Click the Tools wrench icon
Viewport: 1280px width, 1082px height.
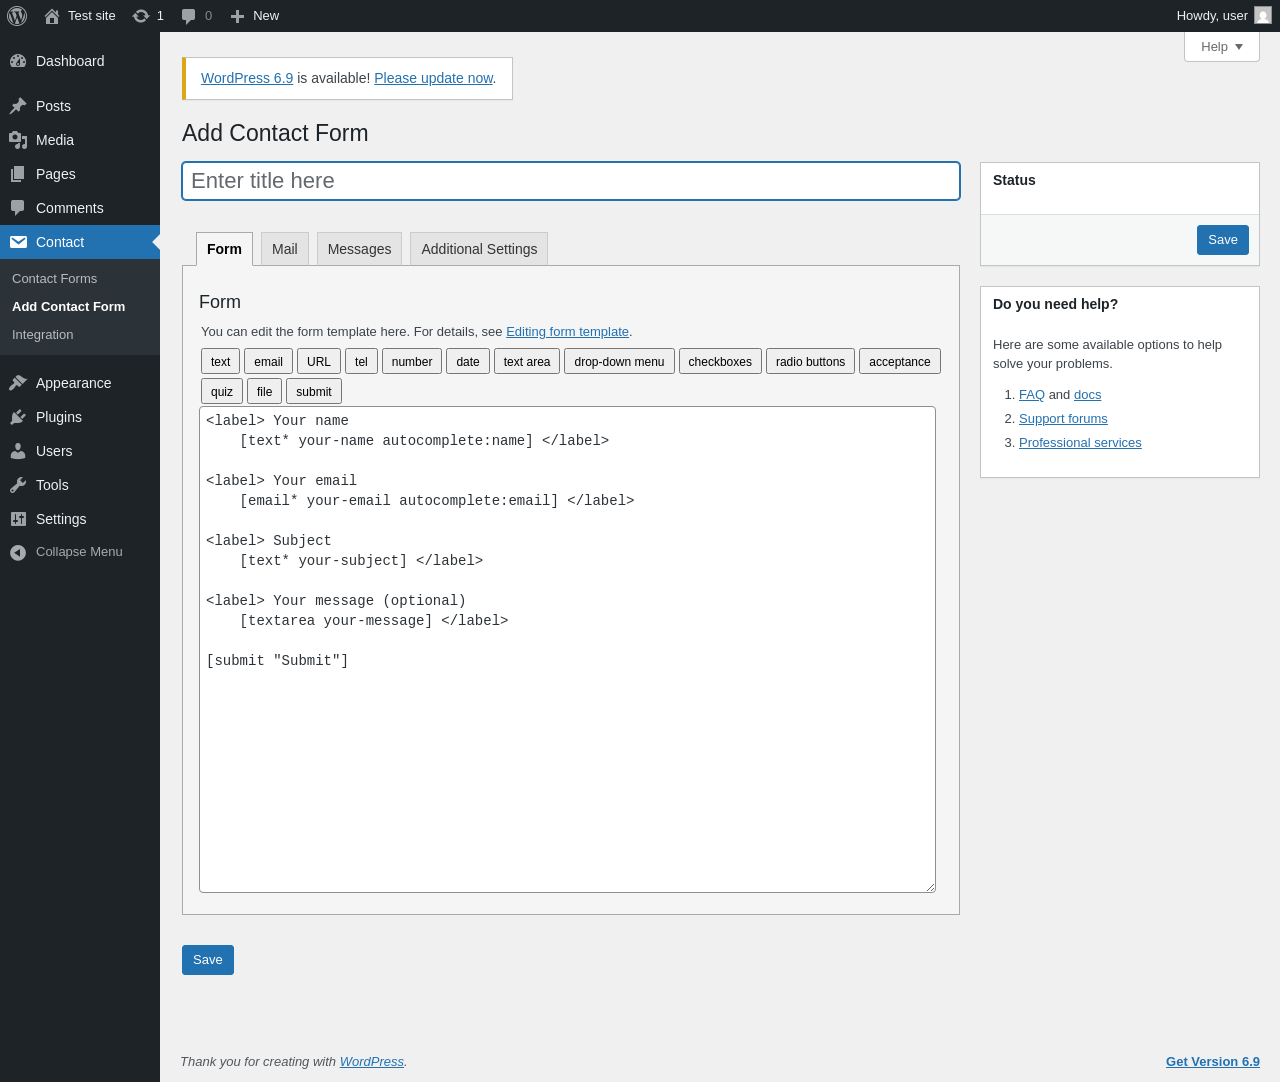click(18, 485)
